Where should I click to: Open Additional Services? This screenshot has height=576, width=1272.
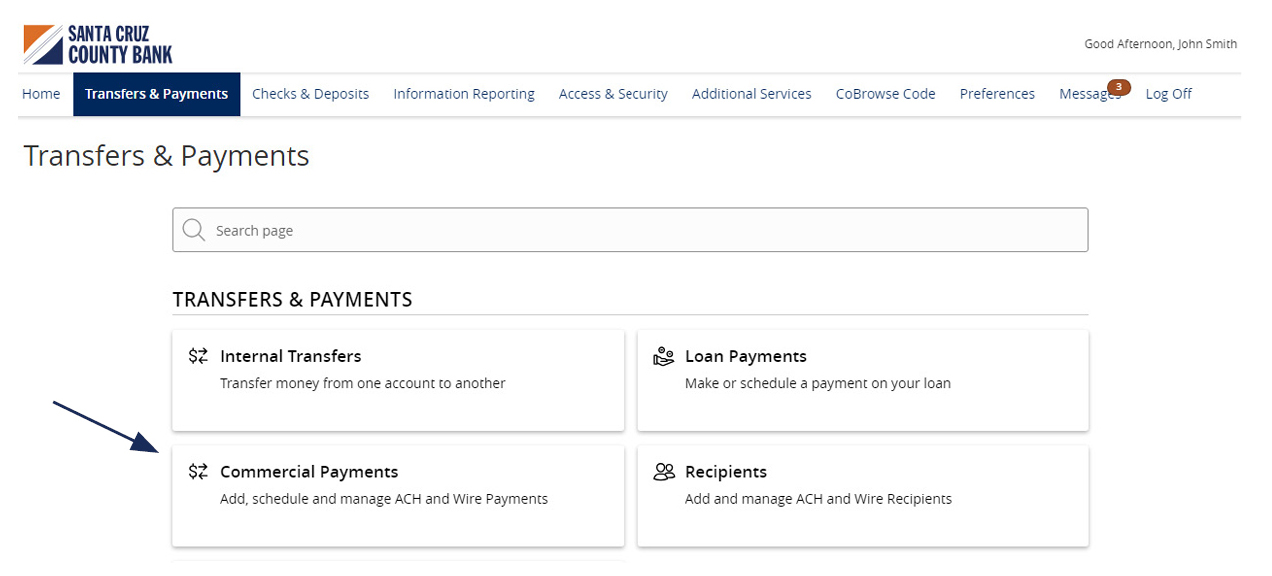tap(751, 93)
